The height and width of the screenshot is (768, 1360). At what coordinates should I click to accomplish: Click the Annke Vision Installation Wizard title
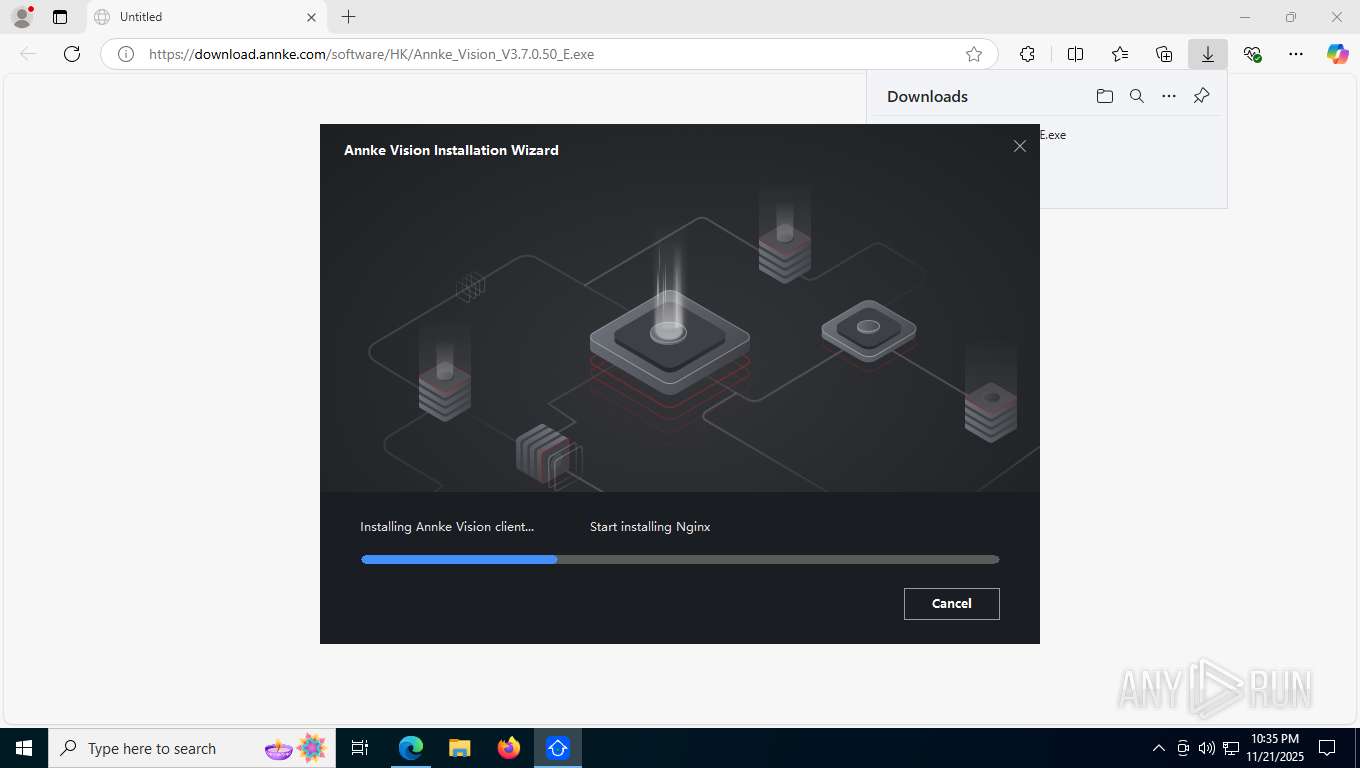click(451, 150)
